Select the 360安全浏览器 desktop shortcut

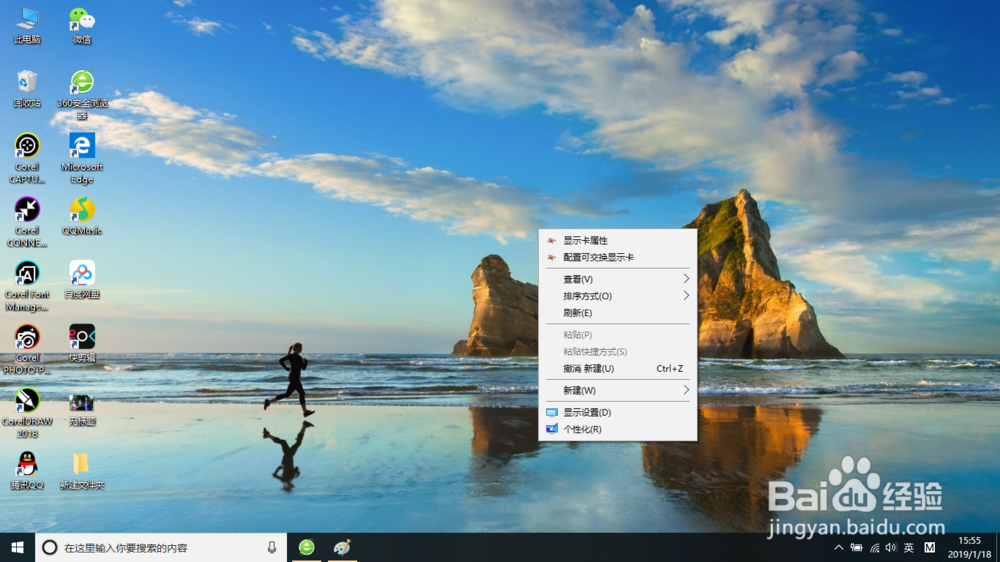[x=82, y=95]
